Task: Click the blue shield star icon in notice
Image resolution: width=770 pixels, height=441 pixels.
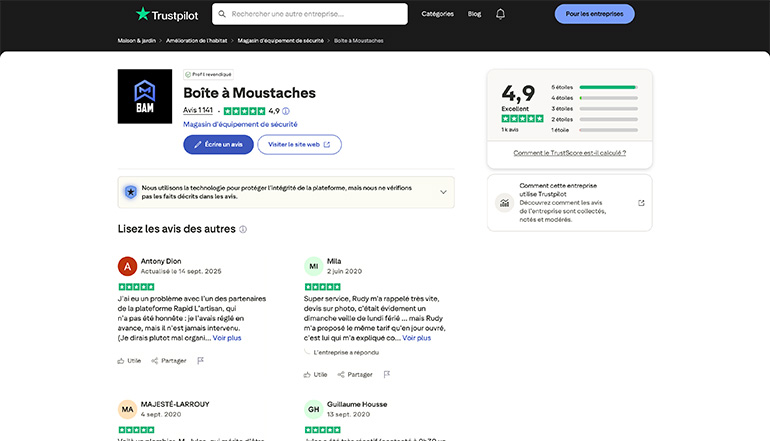Action: point(131,192)
